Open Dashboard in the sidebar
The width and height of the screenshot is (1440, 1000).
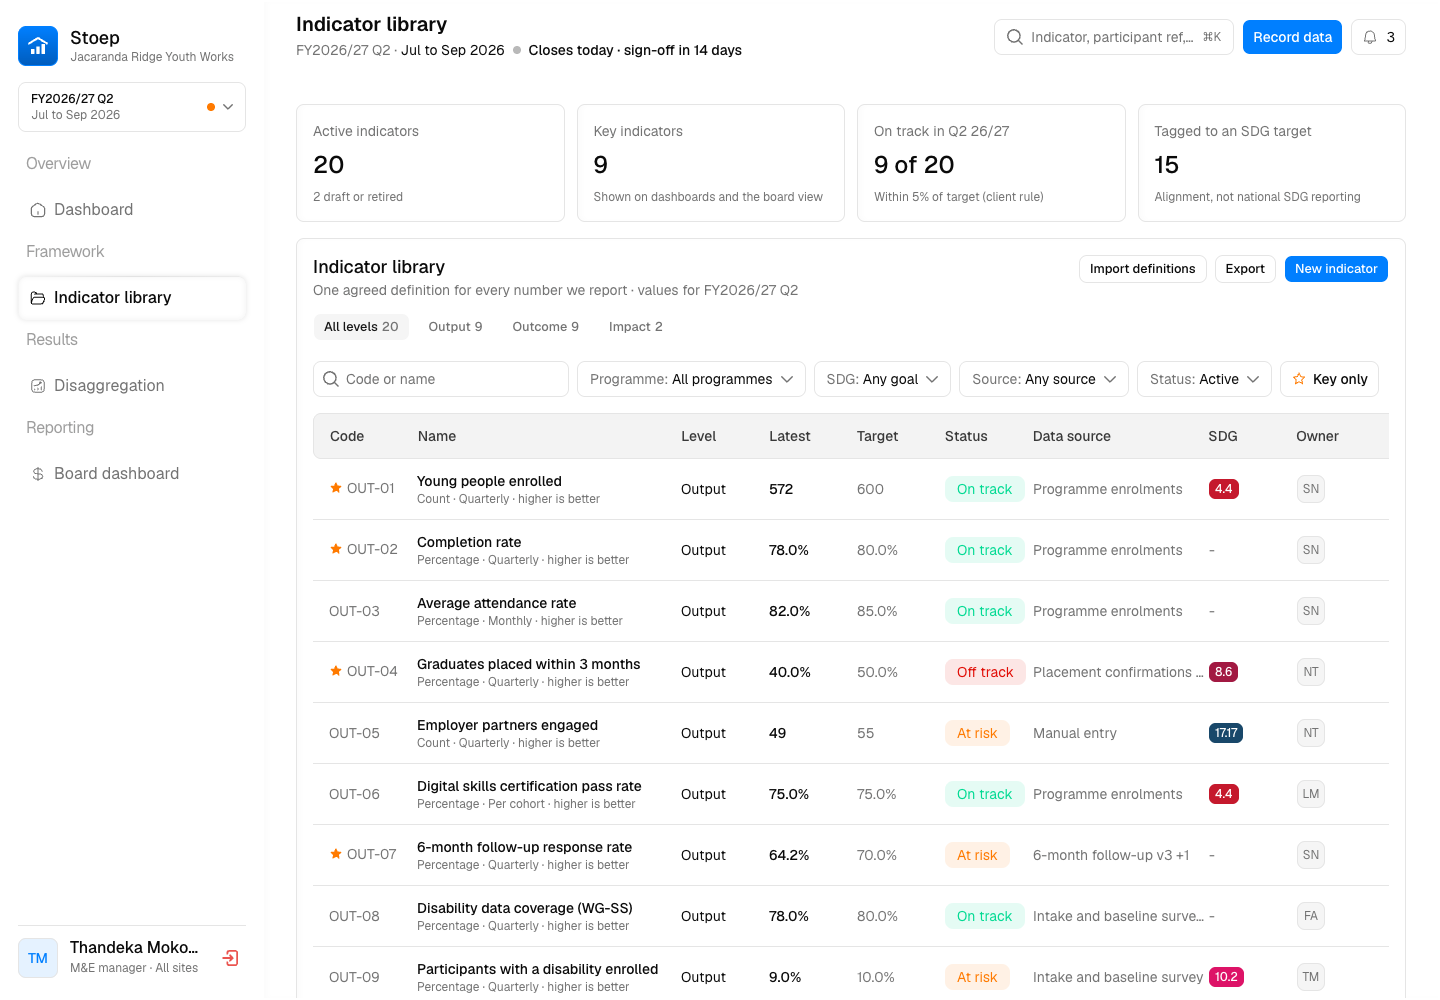[x=132, y=210]
